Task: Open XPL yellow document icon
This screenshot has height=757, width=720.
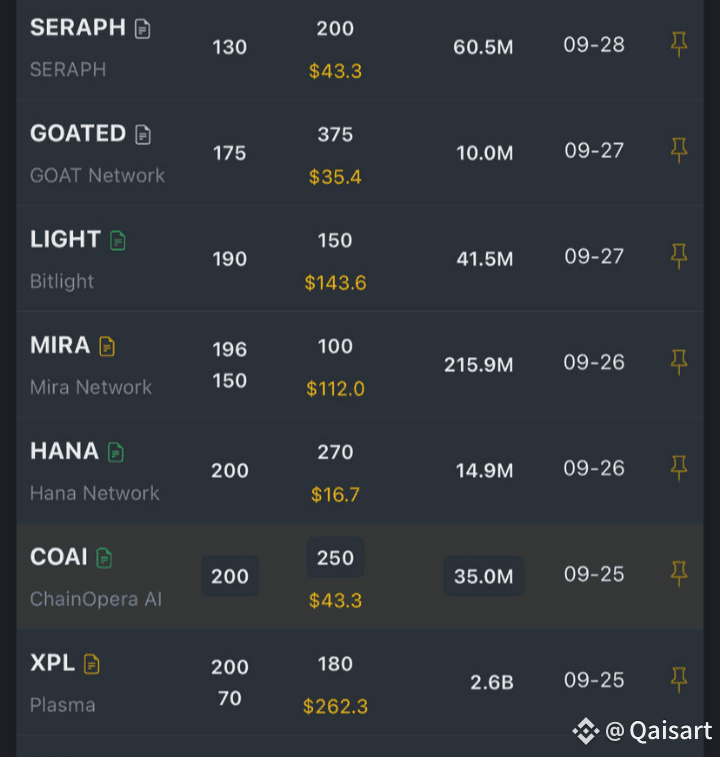Action: (x=92, y=664)
